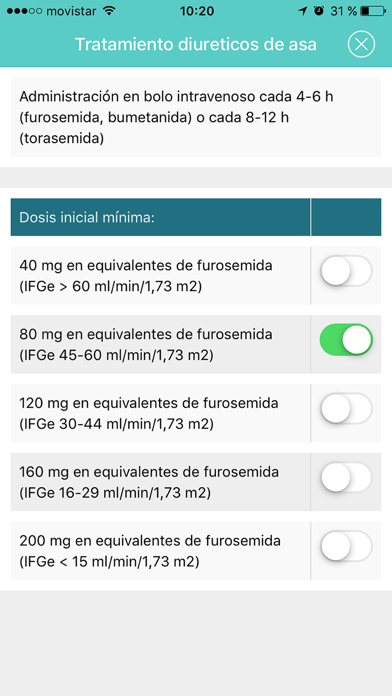Turn on the 120 mg dose switch
Screen dimensions: 392x696
346,408
